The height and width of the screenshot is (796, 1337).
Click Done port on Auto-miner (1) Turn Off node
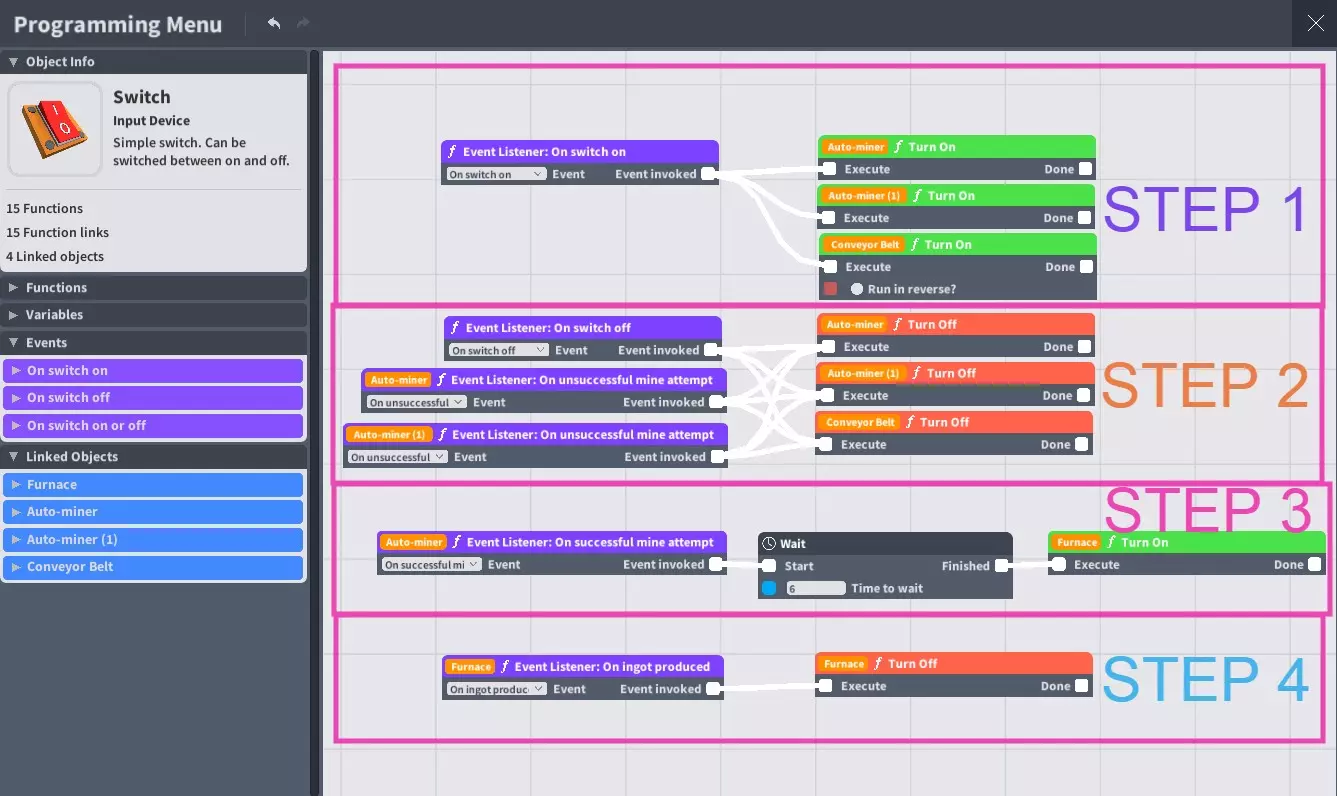click(1083, 396)
